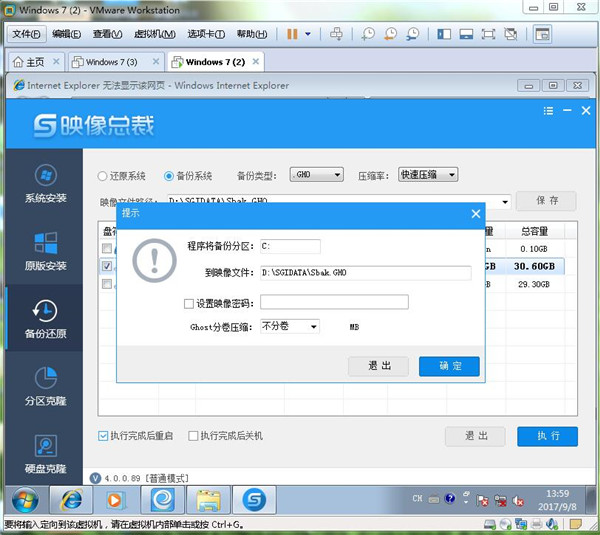Open the 原版安装 sidebar section
600x535 pixels.
tap(46, 251)
